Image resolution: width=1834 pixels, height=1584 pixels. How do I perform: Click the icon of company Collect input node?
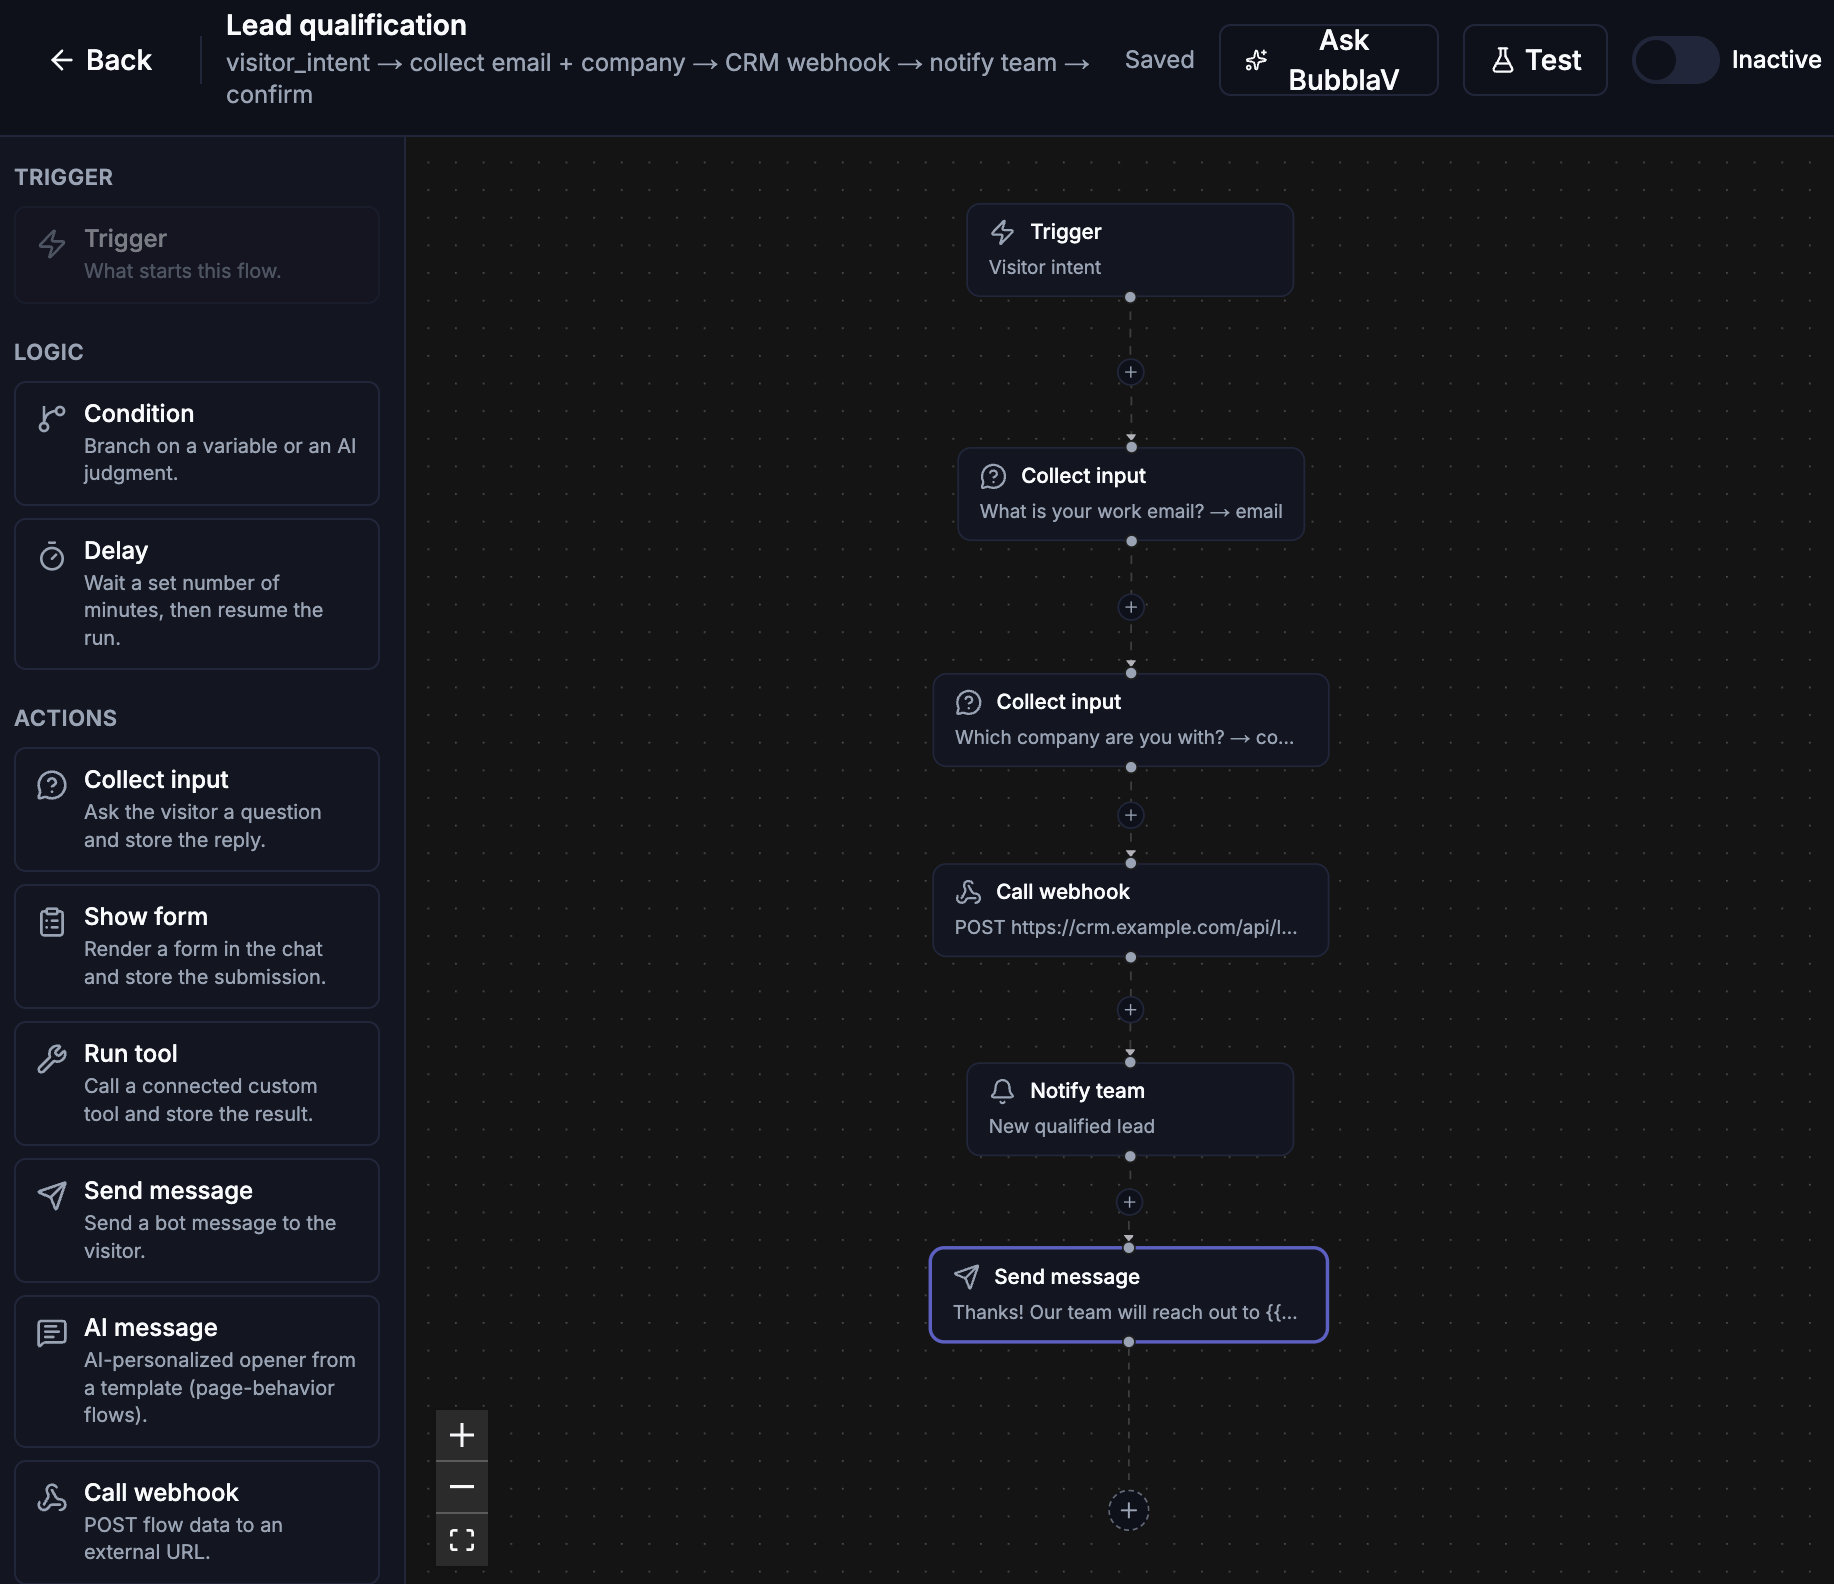point(968,702)
